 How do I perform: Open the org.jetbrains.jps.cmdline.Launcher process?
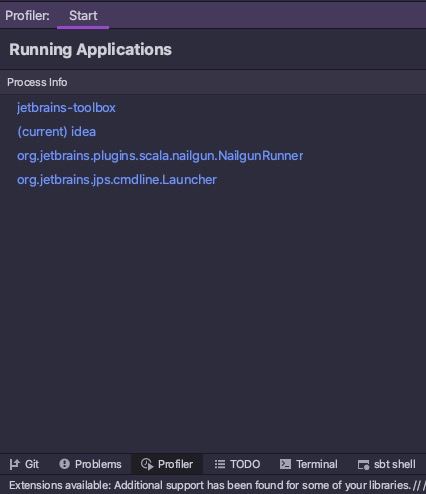[x=117, y=180]
